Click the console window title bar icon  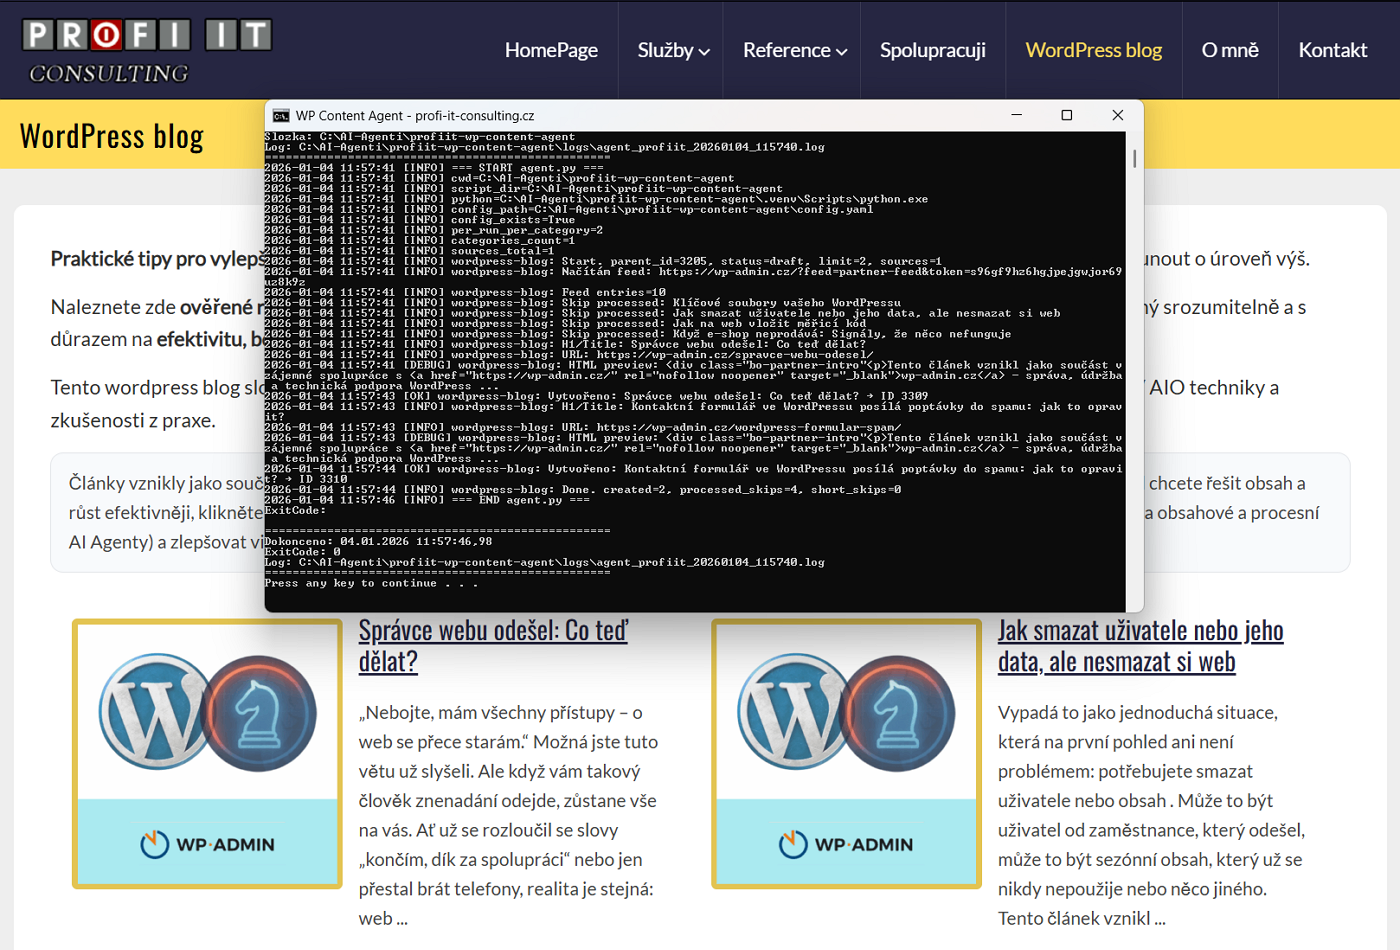point(281,116)
